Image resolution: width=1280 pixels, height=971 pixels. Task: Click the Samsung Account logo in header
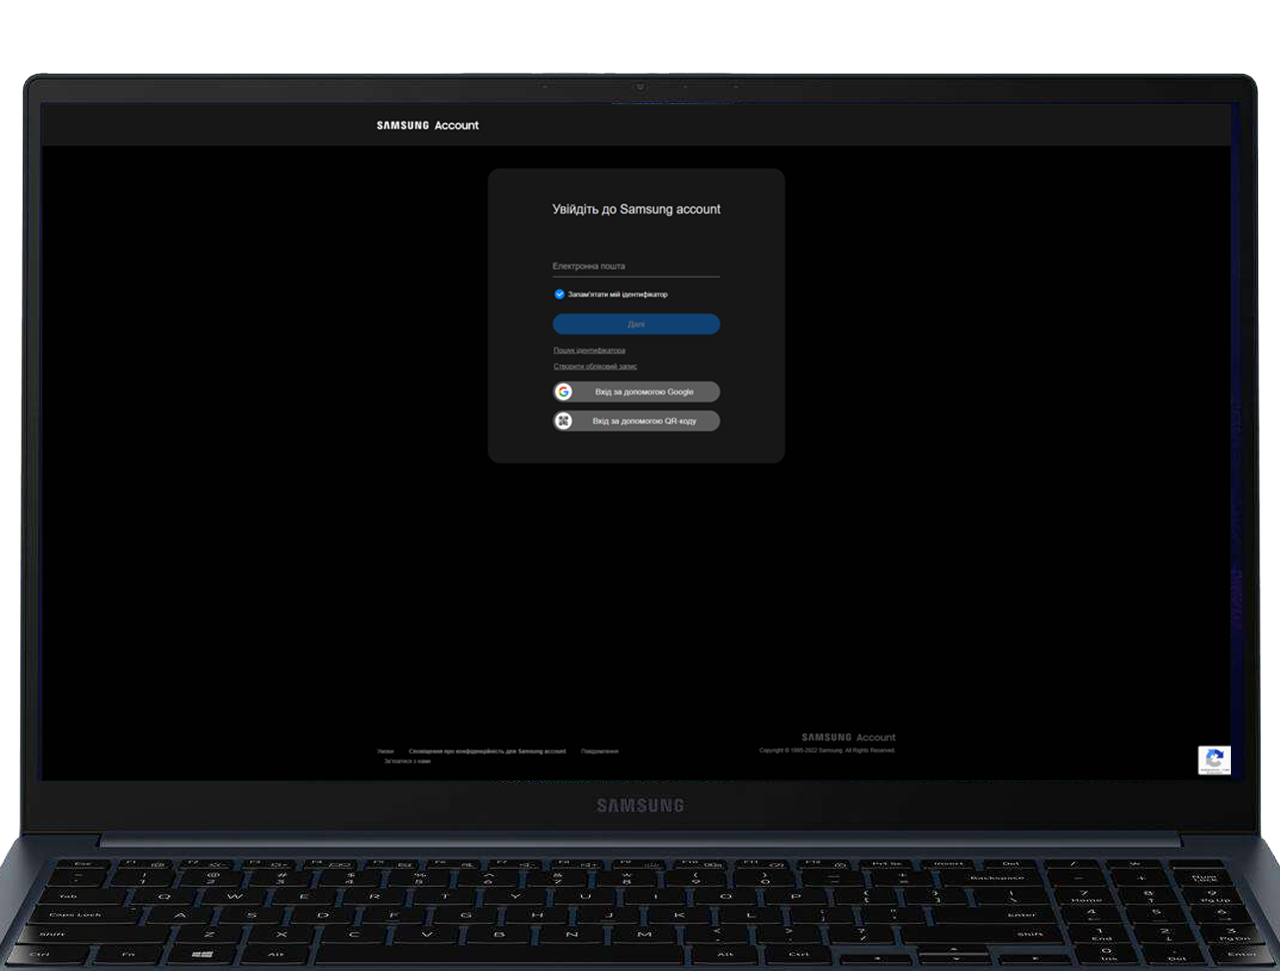click(x=427, y=125)
